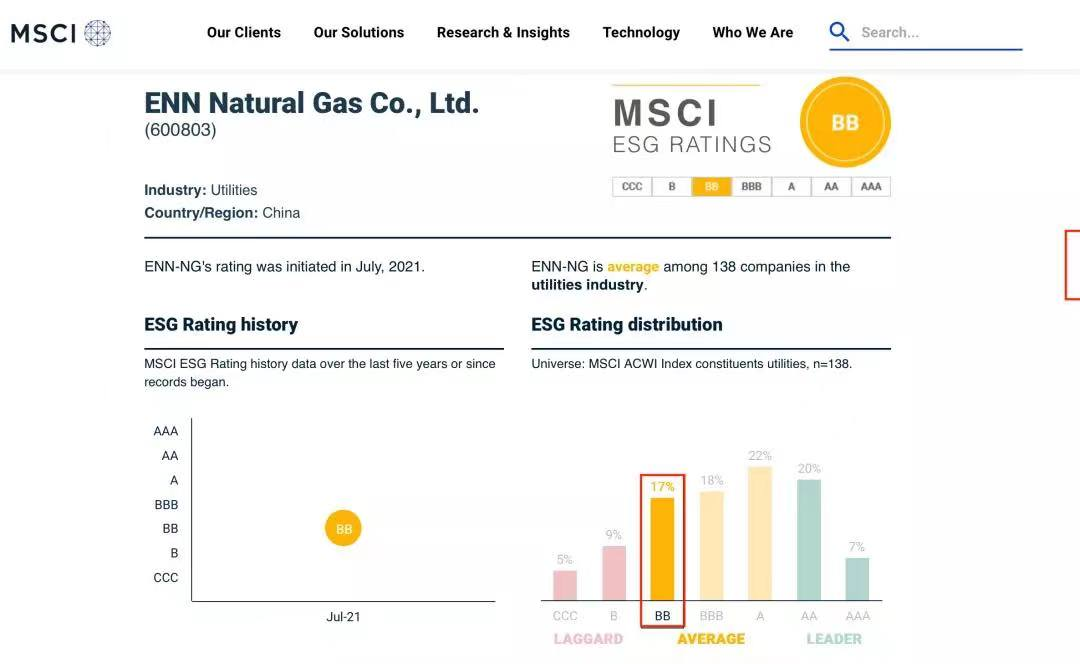The height and width of the screenshot is (664, 1080).
Task: Expand the Research & Insights menu
Action: coord(503,32)
